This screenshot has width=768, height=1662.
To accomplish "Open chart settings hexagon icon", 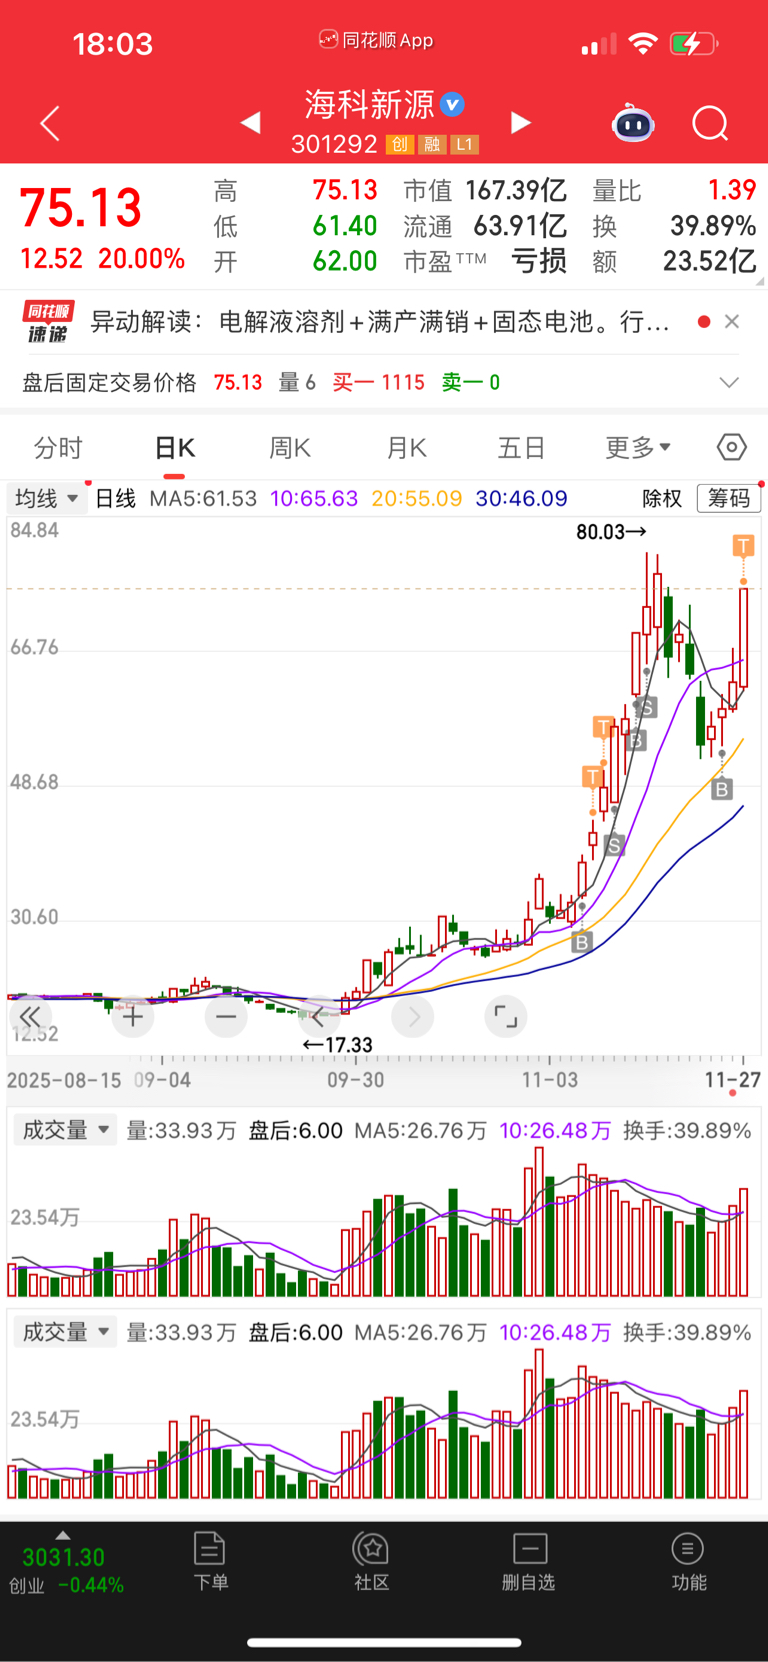I will click(x=732, y=447).
